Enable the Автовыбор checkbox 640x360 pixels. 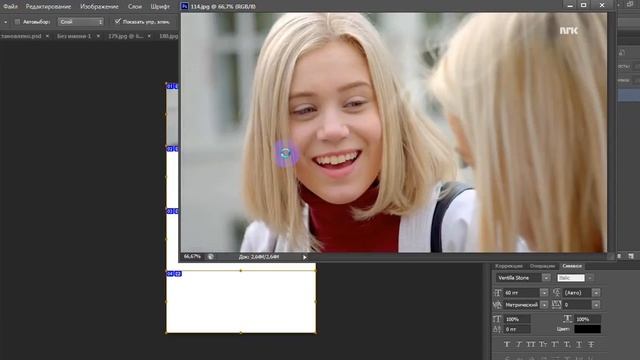coord(17,22)
